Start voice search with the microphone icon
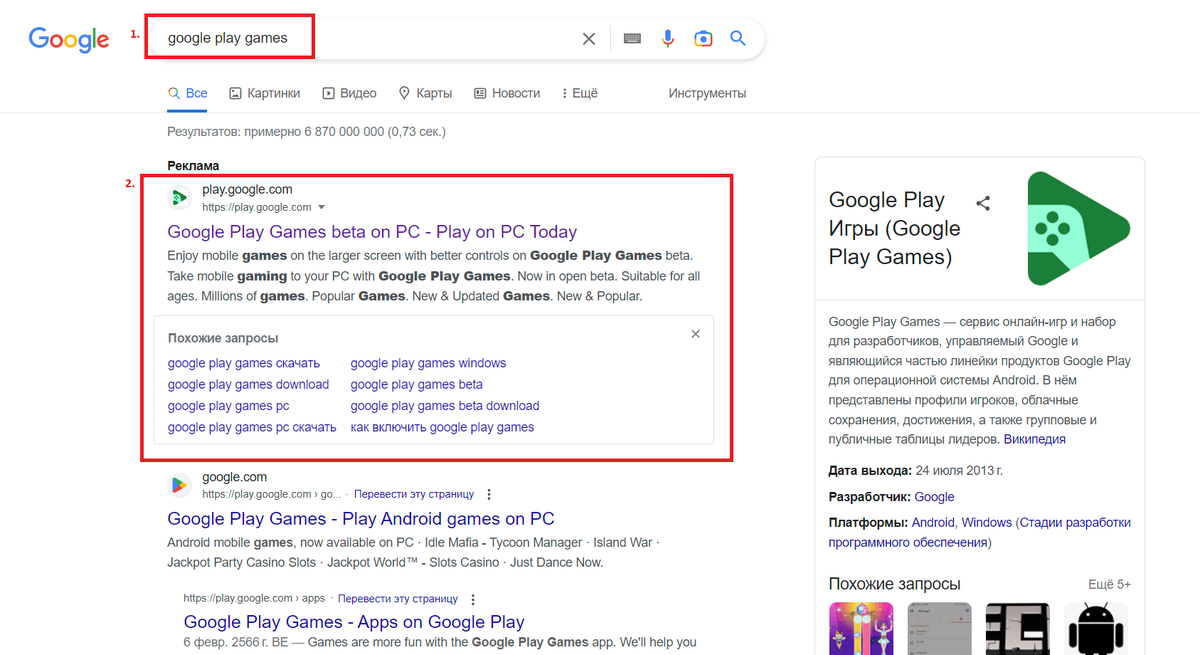This screenshot has height=655, width=1200. pyautogui.click(x=668, y=39)
